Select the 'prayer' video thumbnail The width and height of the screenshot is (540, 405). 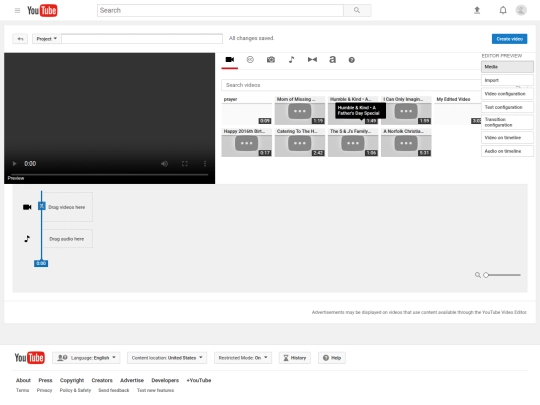pos(247,110)
